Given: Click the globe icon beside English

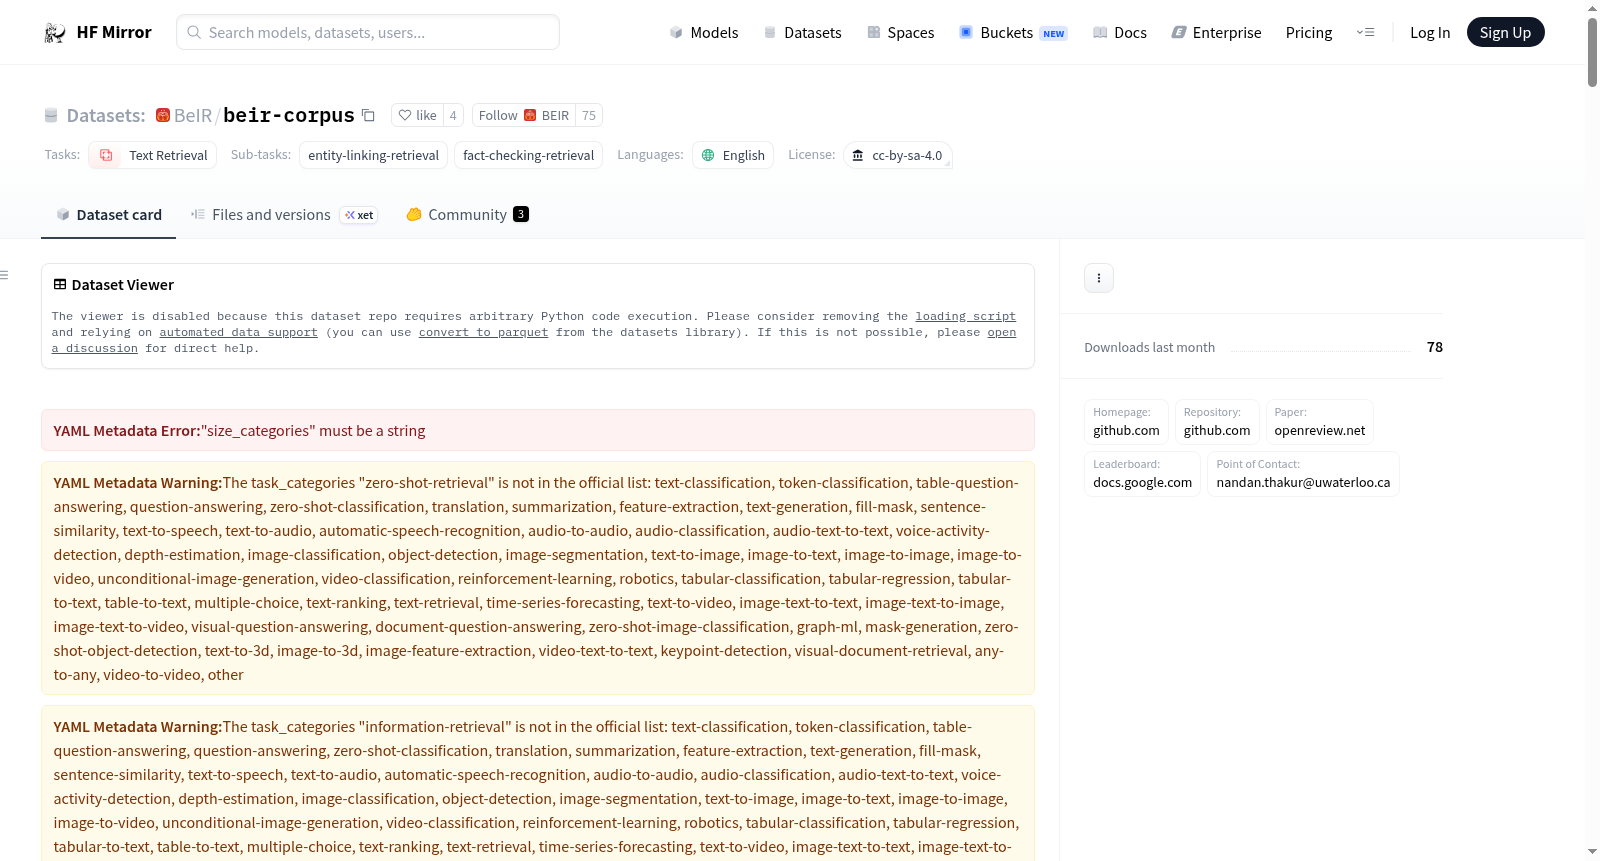Looking at the screenshot, I should (x=708, y=155).
